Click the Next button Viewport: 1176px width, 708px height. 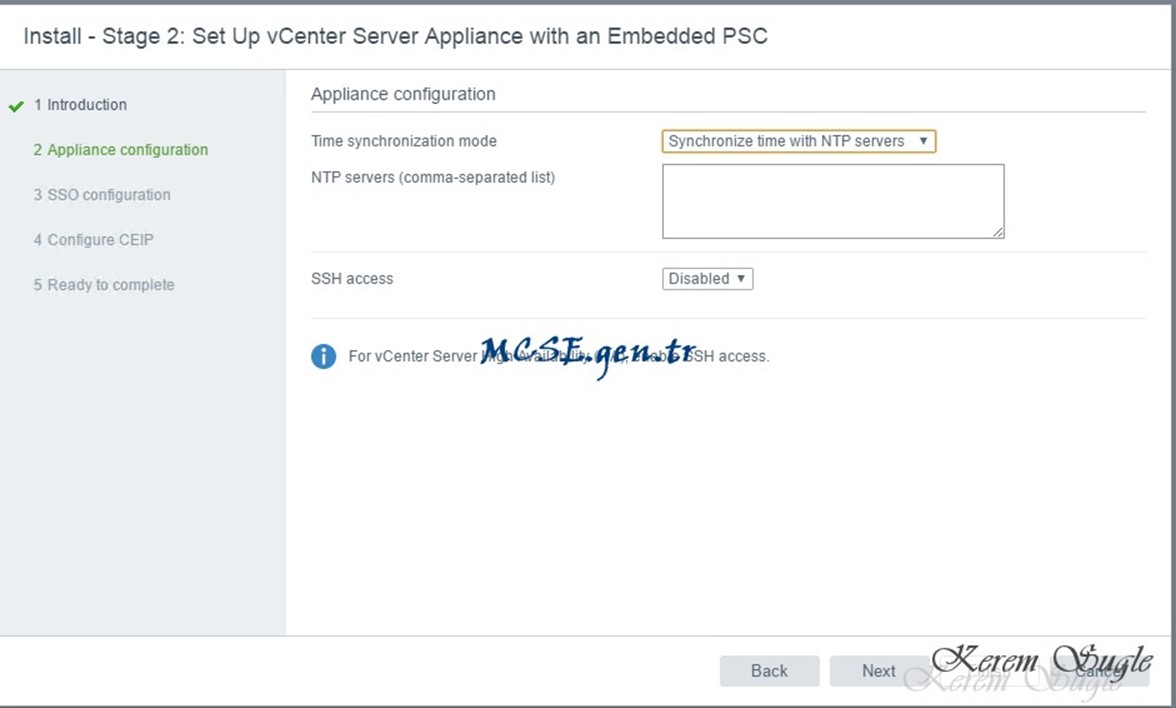pos(878,670)
